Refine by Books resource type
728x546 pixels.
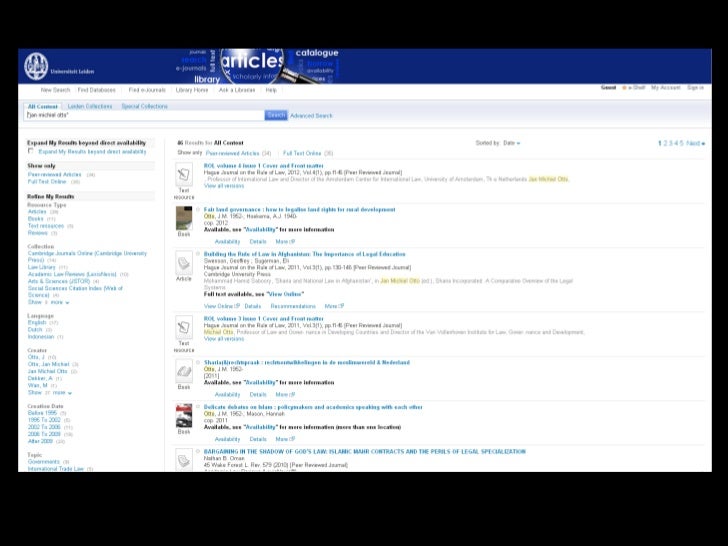click(36, 219)
